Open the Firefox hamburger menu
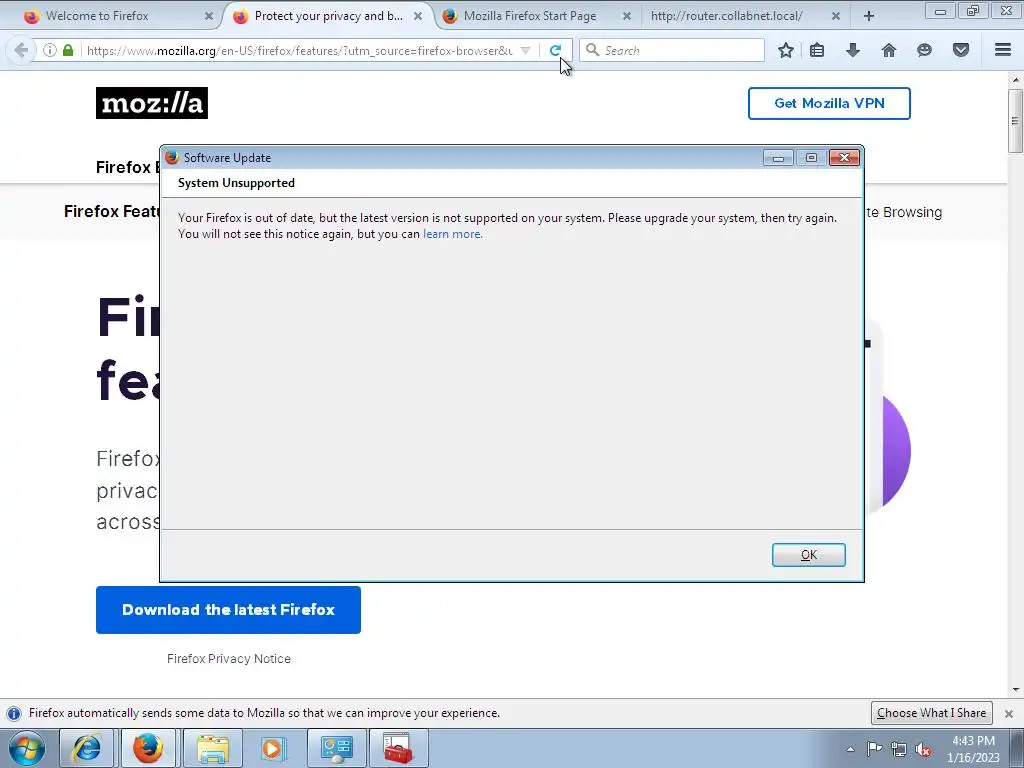The width and height of the screenshot is (1024, 768). pos(1003,50)
